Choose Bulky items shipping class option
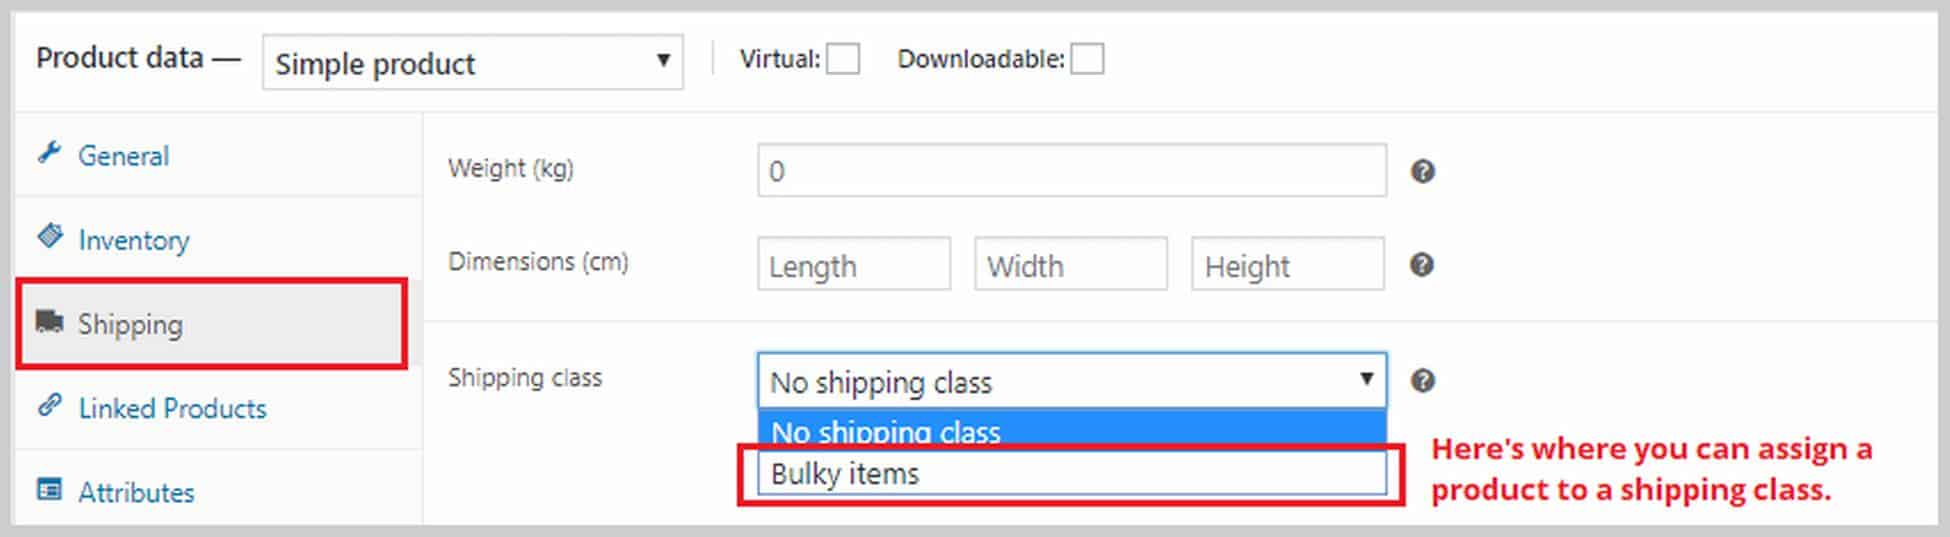The width and height of the screenshot is (1950, 537). coord(1072,473)
